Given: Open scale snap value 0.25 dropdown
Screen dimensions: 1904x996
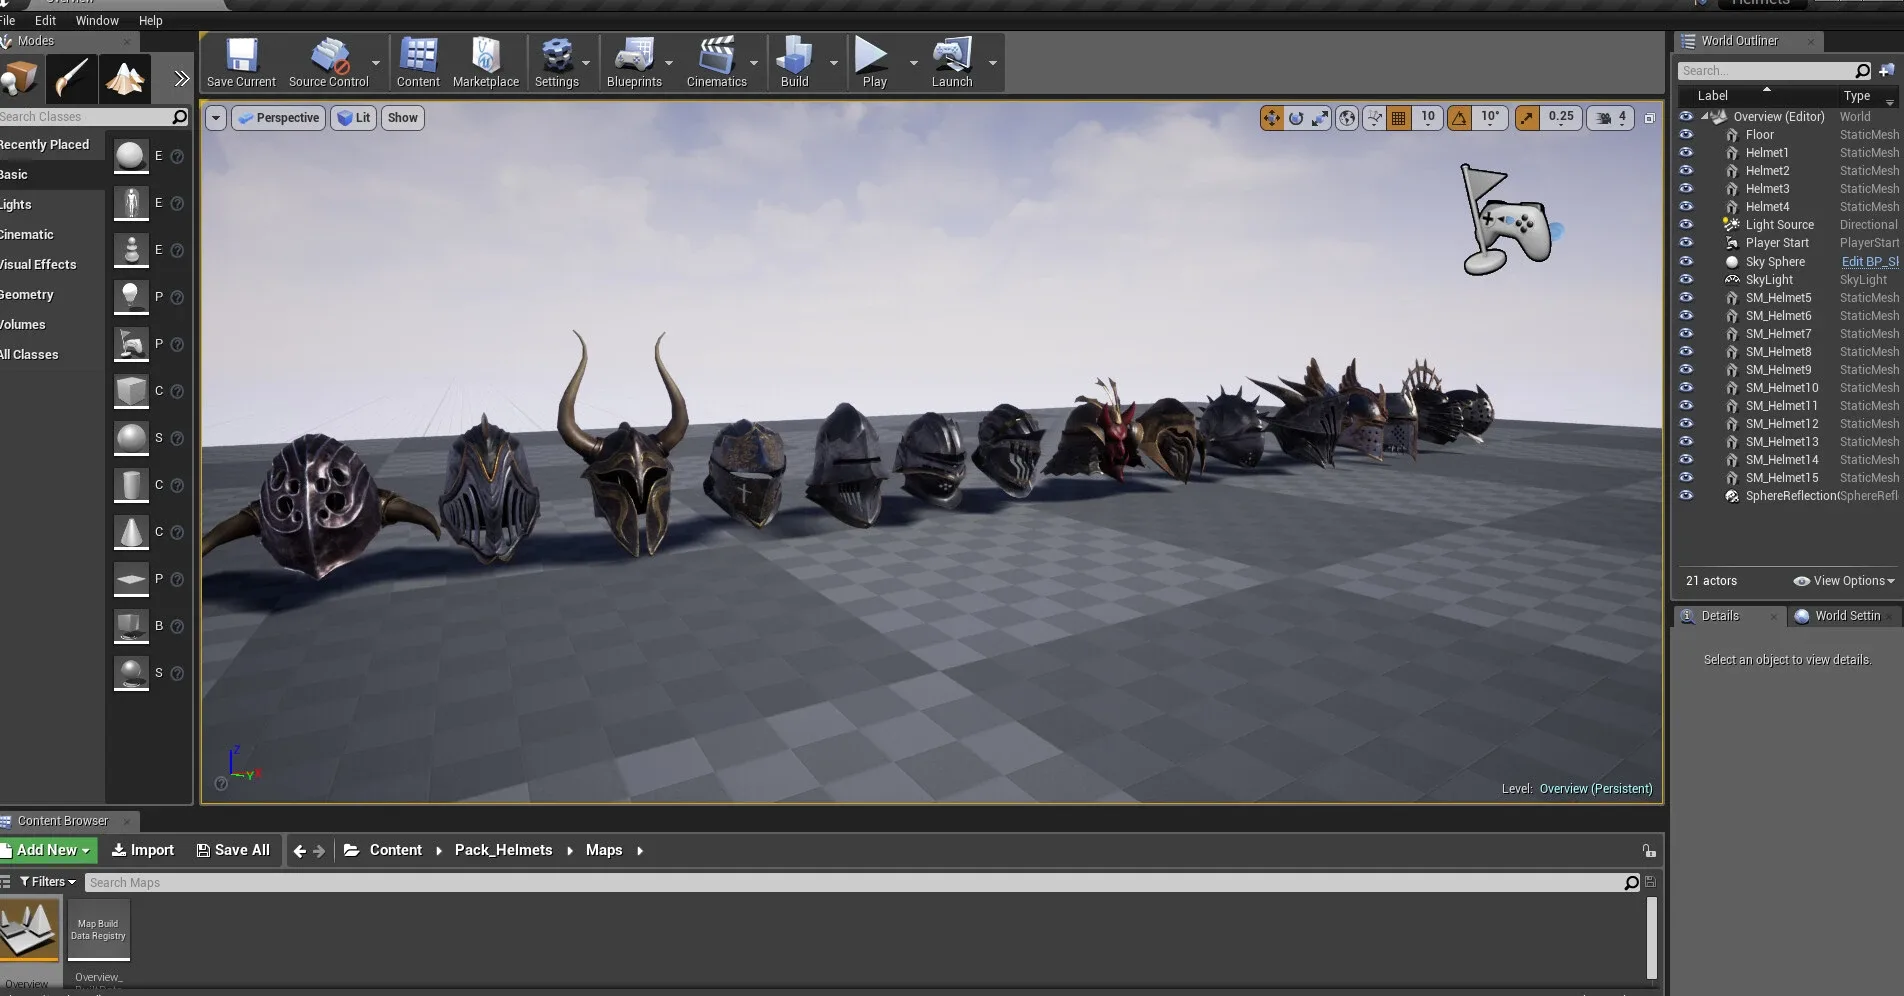Looking at the screenshot, I should [1560, 118].
